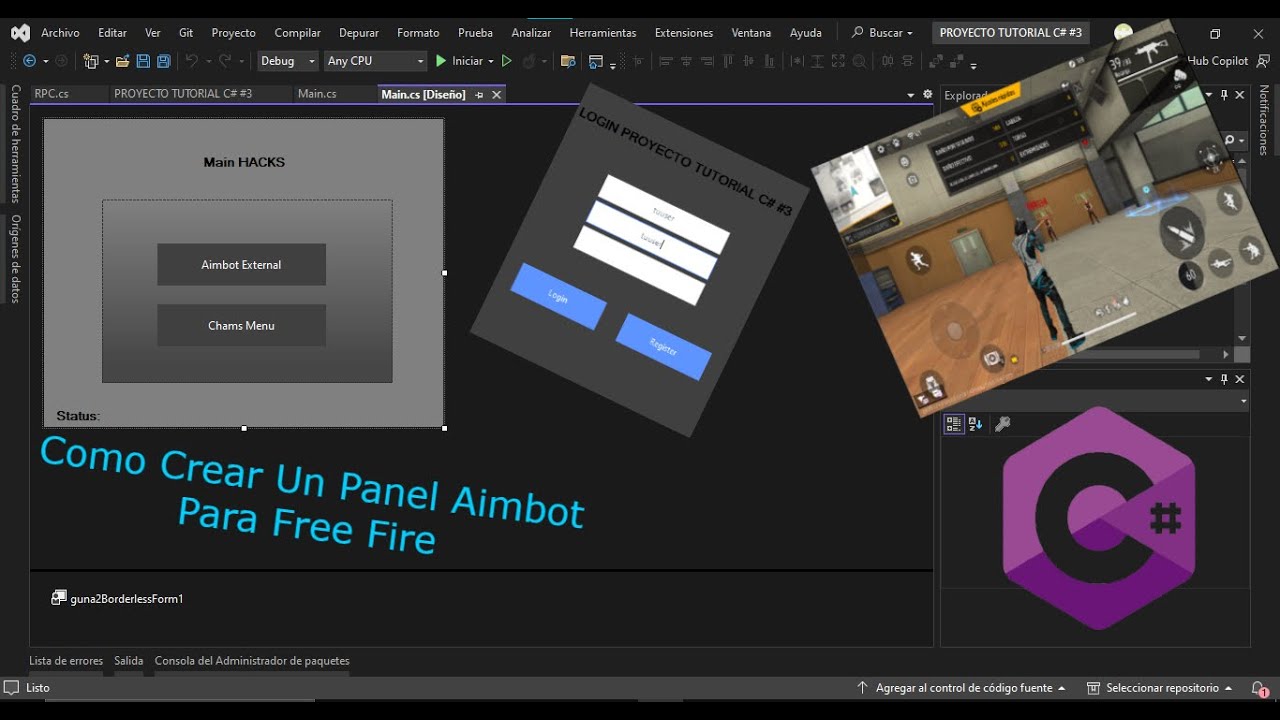This screenshot has height=720, width=1280.
Task: Switch to the RPC.cs tab
Action: (x=52, y=94)
